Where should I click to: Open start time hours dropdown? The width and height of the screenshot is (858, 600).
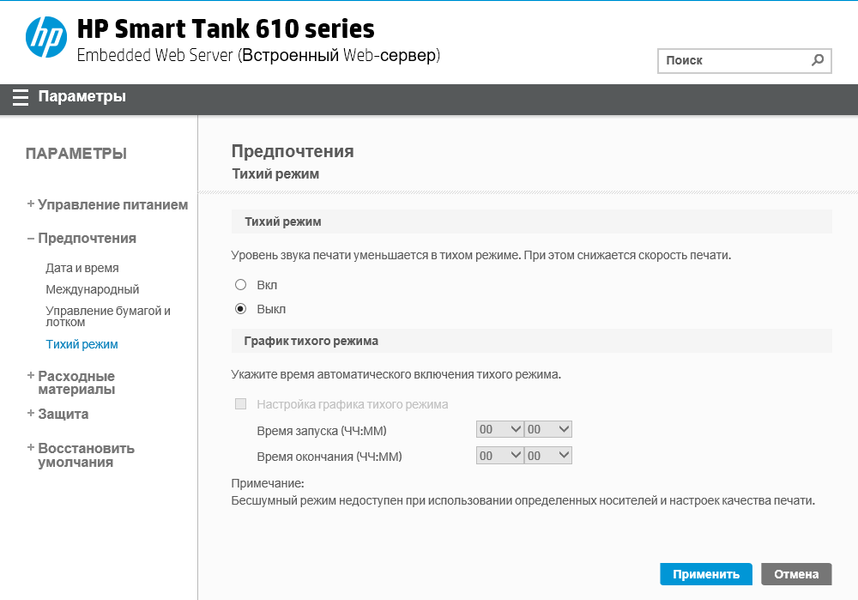click(500, 429)
